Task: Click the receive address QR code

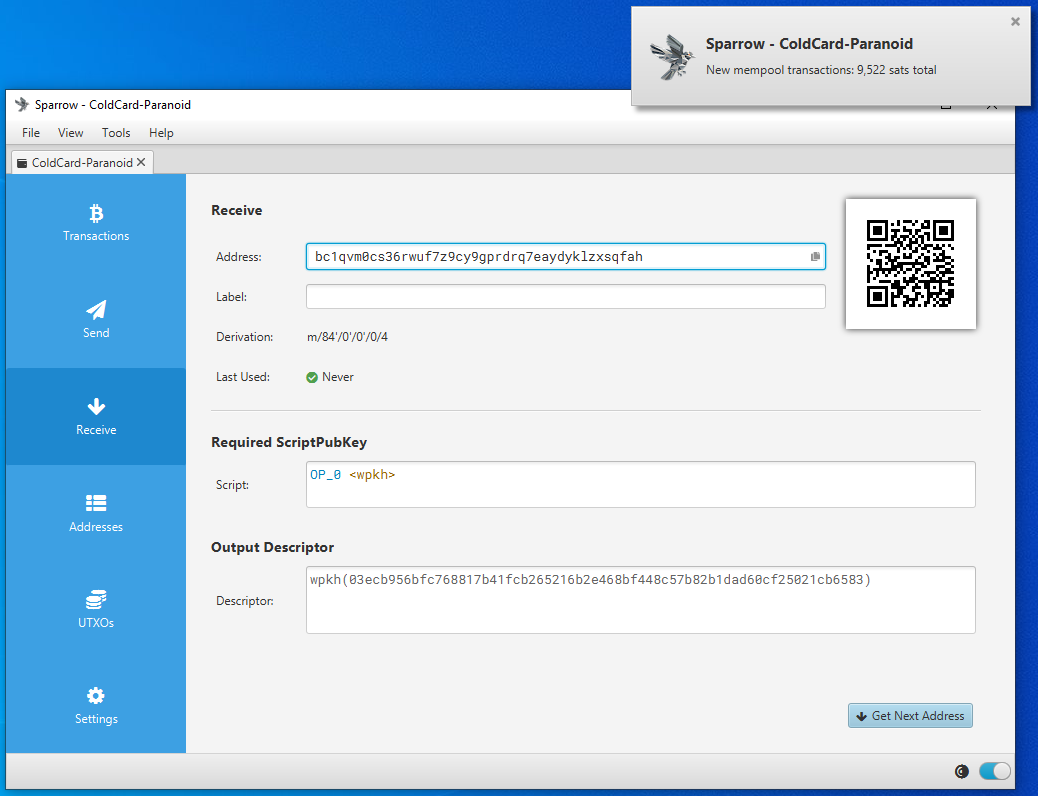Action: (910, 264)
